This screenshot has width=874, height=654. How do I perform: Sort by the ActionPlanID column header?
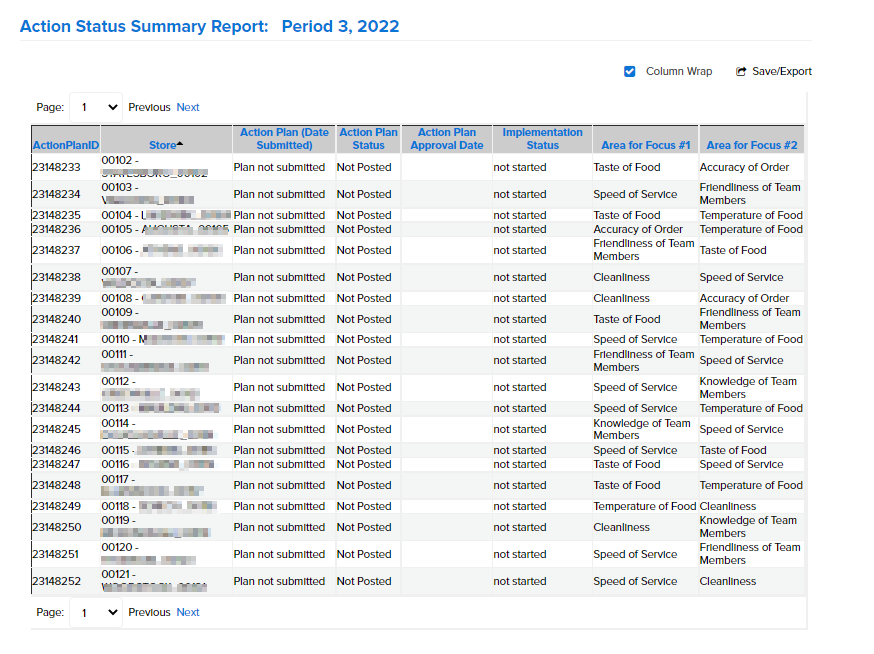[64, 144]
